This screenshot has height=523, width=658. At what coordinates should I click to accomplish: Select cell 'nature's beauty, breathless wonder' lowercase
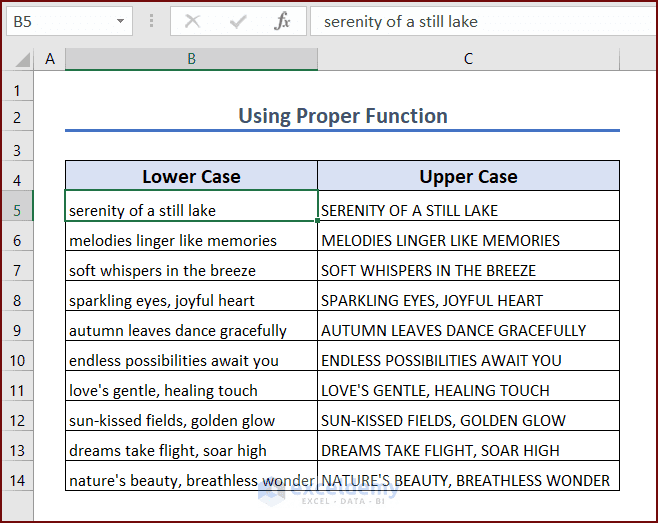point(191,476)
